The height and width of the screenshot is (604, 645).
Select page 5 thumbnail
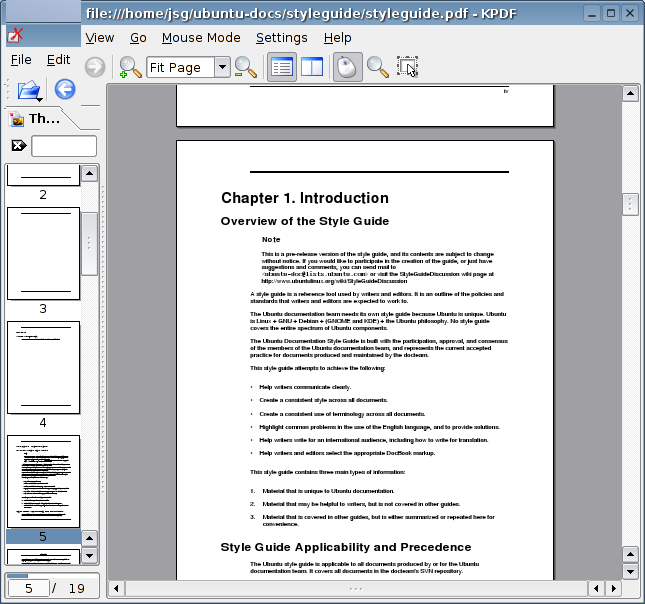tap(43, 481)
